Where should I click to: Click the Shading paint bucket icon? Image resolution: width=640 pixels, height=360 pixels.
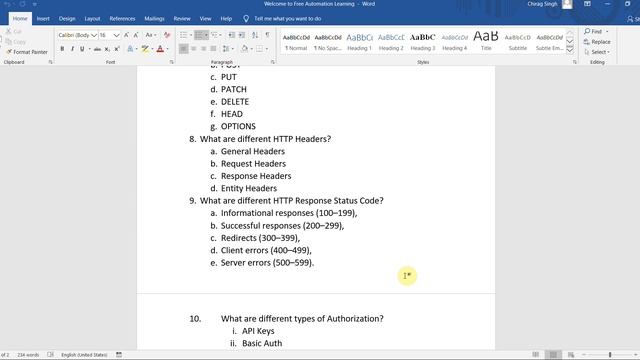click(244, 49)
